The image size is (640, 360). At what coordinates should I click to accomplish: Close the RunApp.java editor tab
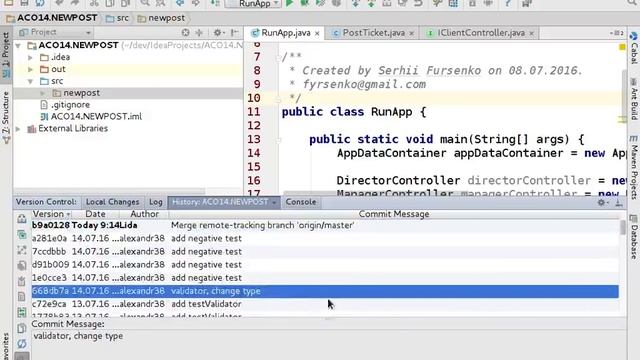pyautogui.click(x=317, y=33)
